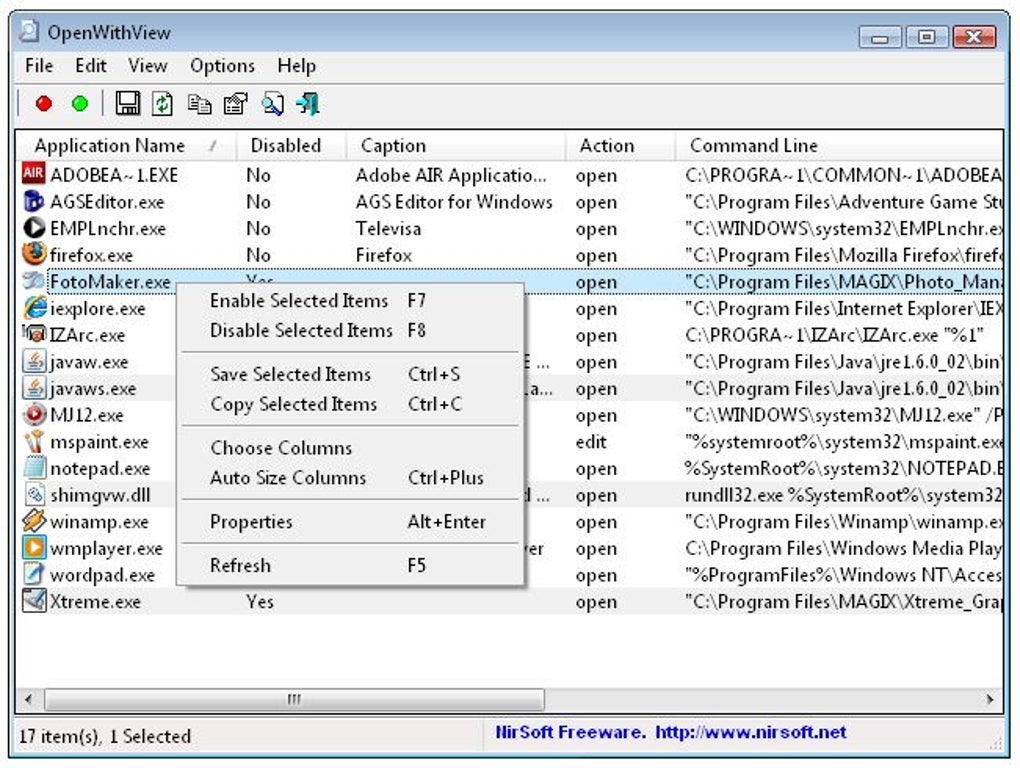Click the IZArc.exe command line cell
The image size is (1020, 768).
pyautogui.click(x=834, y=335)
